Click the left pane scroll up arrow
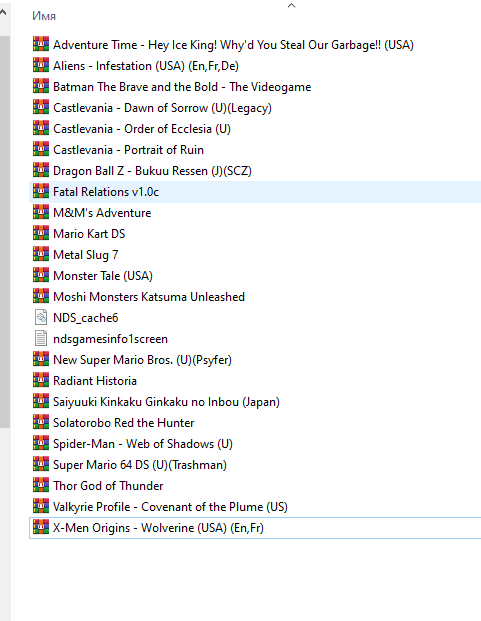The image size is (481, 621). (4, 12)
